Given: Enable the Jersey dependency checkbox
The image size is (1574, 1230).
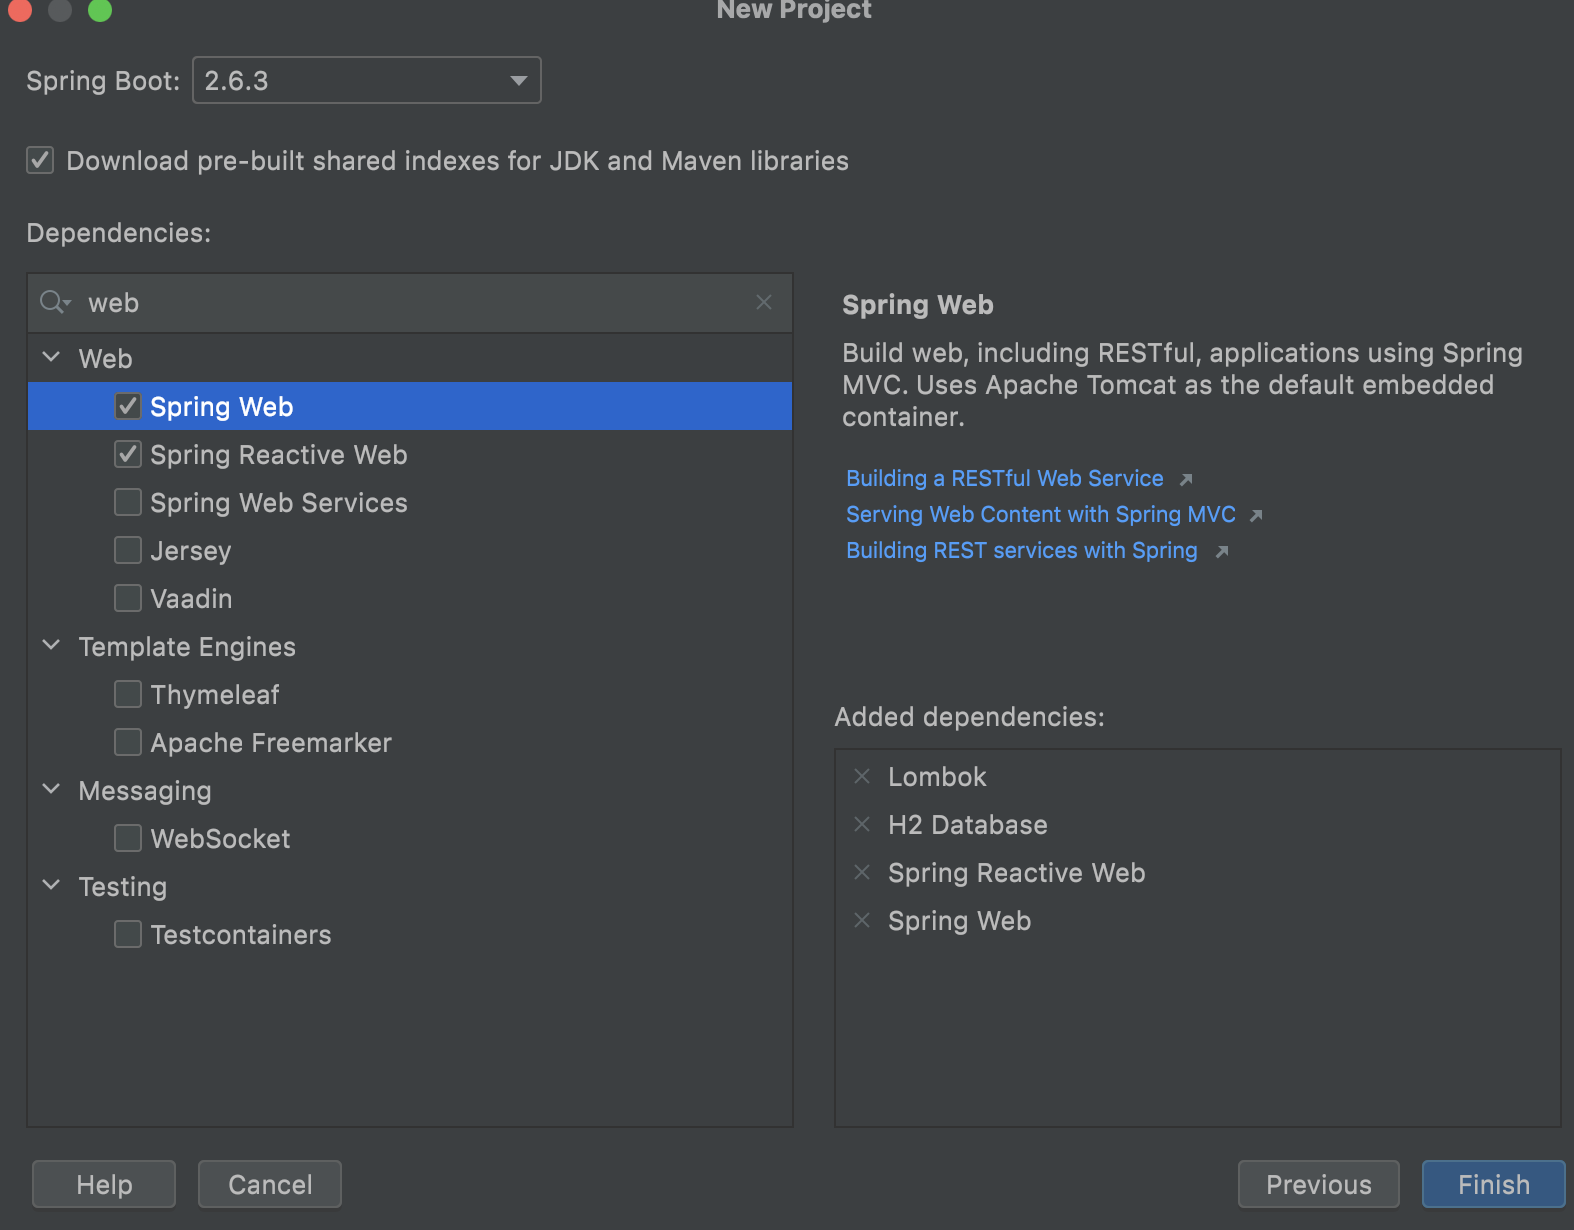Looking at the screenshot, I should click(x=128, y=550).
